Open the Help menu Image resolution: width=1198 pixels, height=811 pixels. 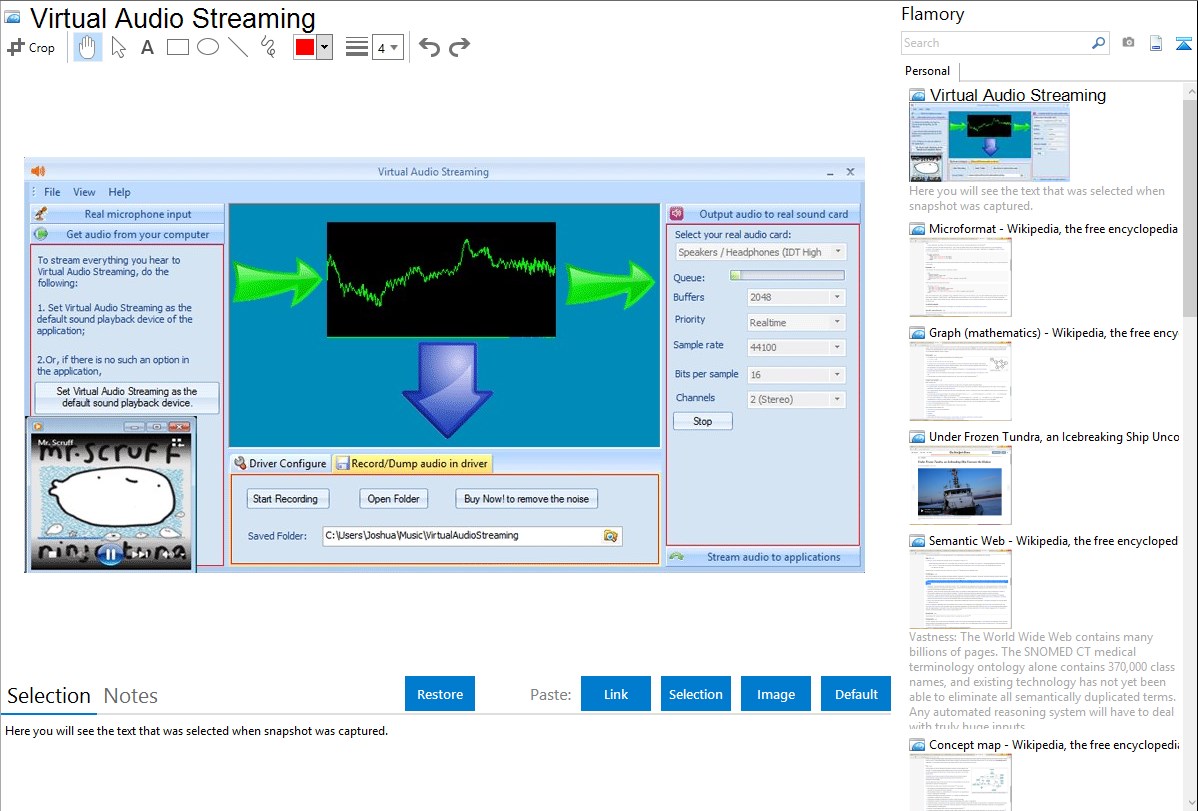(119, 192)
